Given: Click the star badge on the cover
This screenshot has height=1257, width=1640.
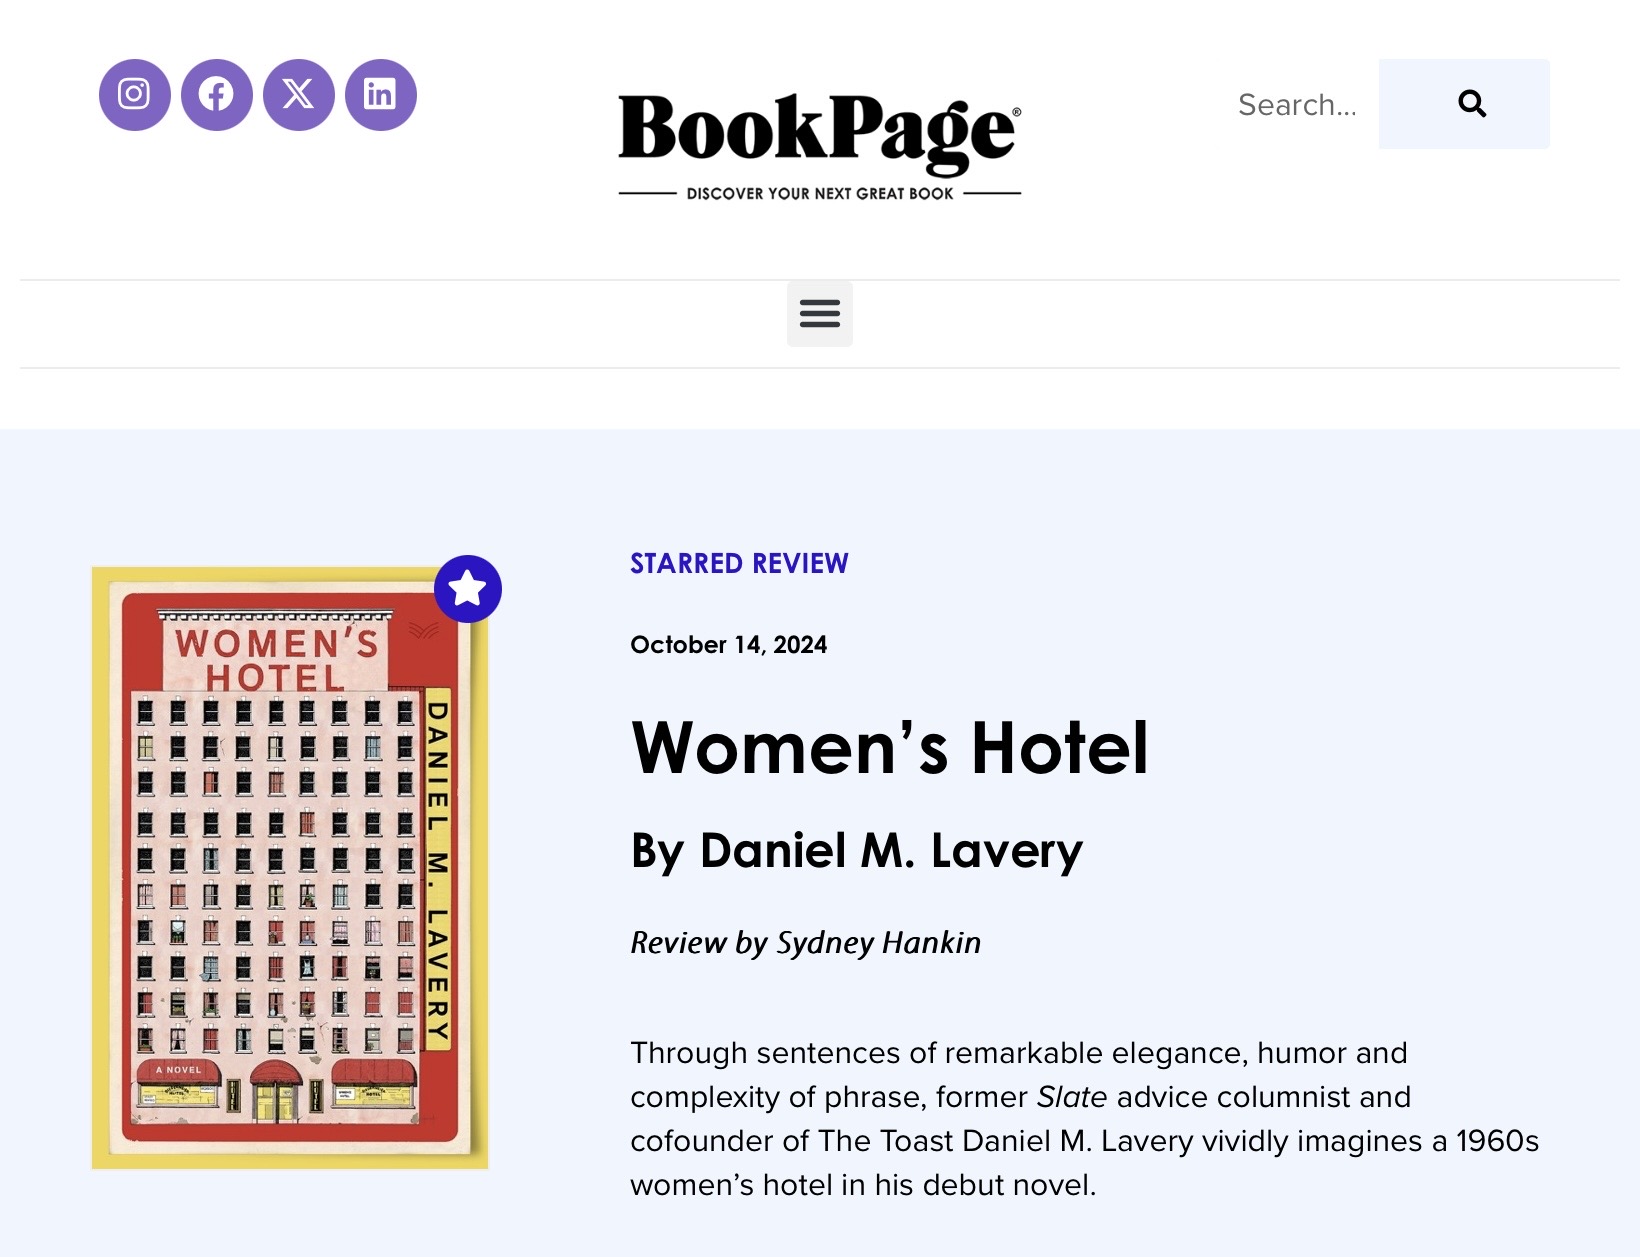Looking at the screenshot, I should click(x=467, y=589).
